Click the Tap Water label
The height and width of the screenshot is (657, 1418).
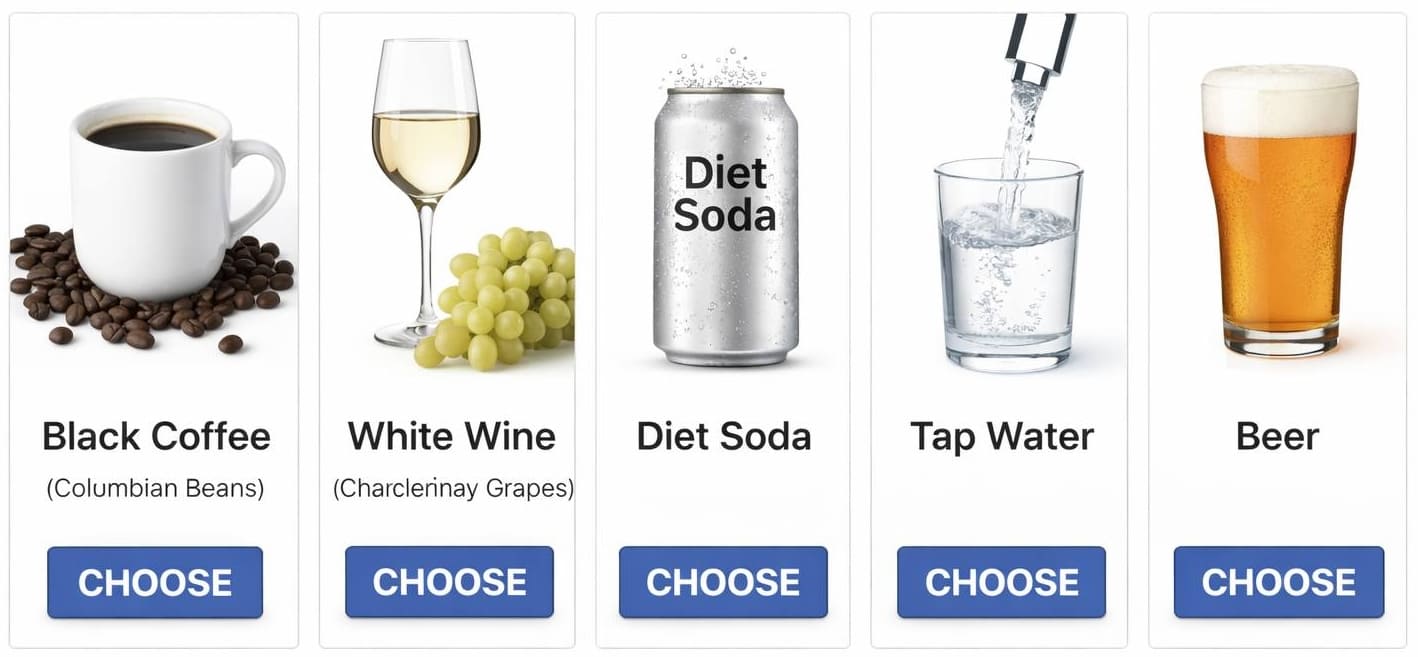click(x=1002, y=437)
